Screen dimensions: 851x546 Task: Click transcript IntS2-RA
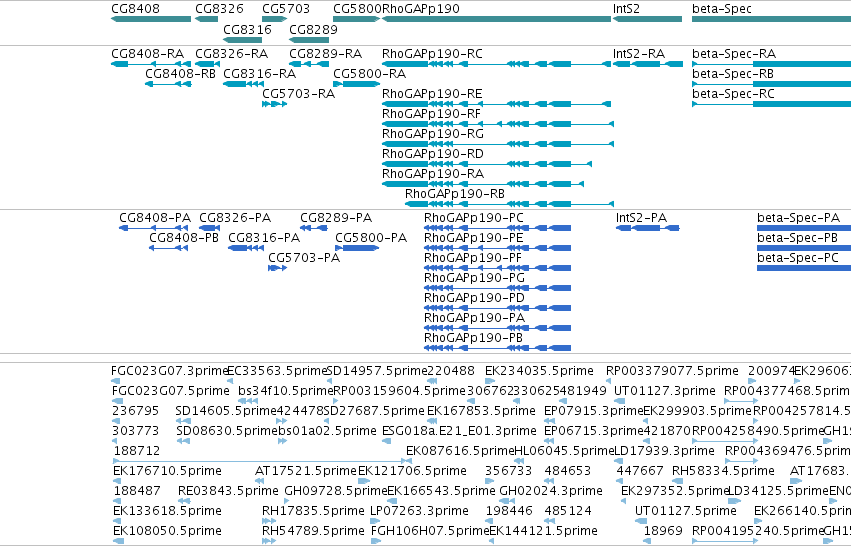[639, 54]
